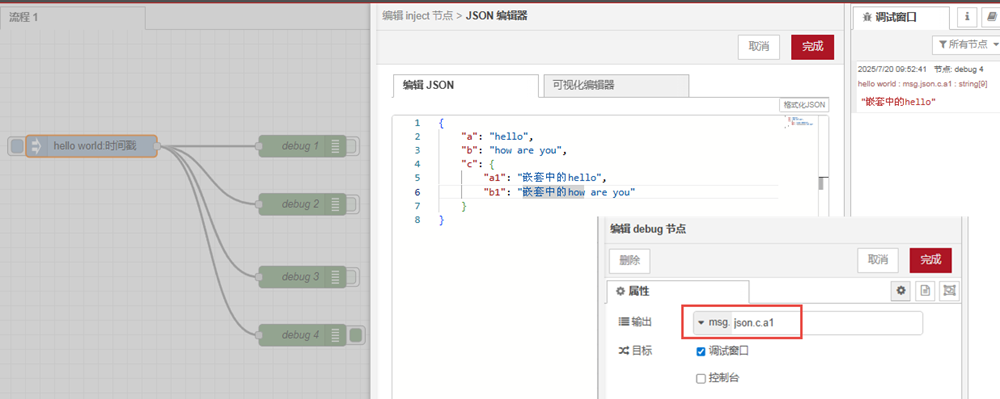
Task: Click 编辑 inject 节点 breadcrumb
Action: point(418,17)
